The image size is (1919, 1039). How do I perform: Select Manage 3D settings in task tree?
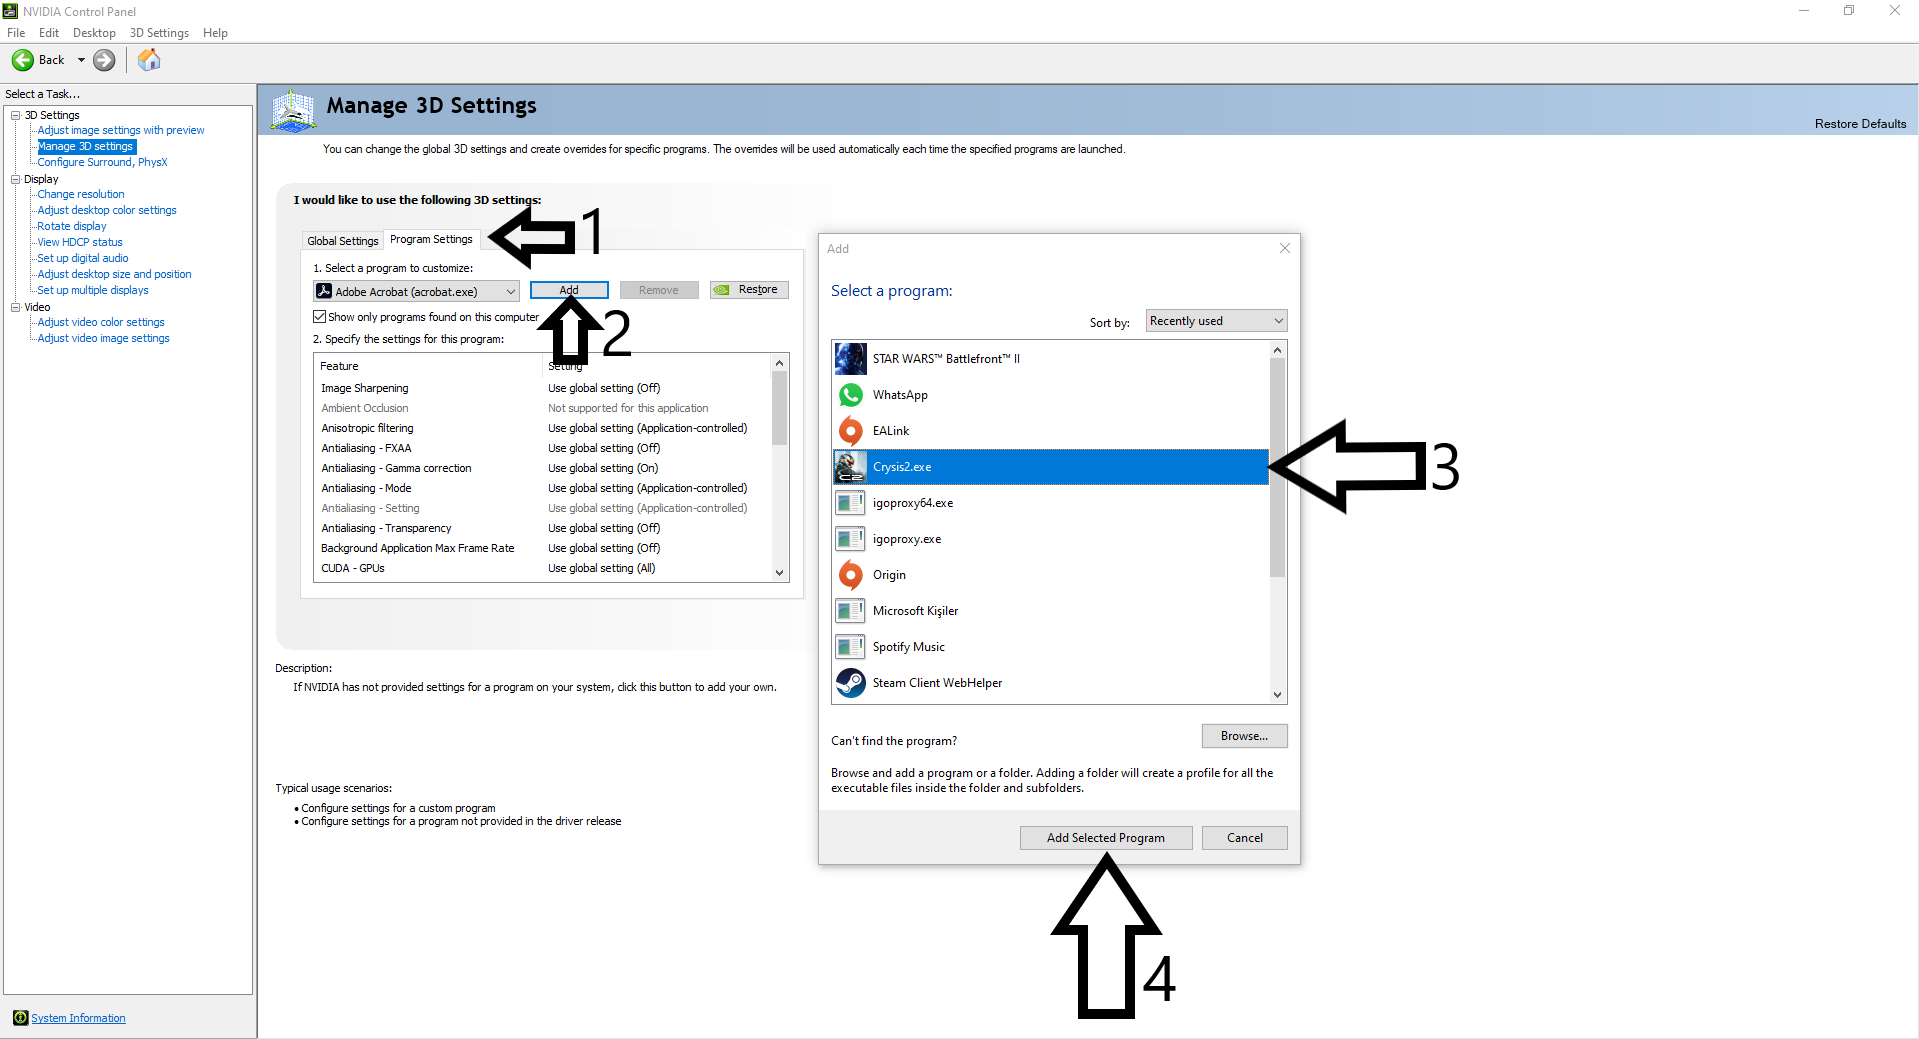(x=86, y=146)
